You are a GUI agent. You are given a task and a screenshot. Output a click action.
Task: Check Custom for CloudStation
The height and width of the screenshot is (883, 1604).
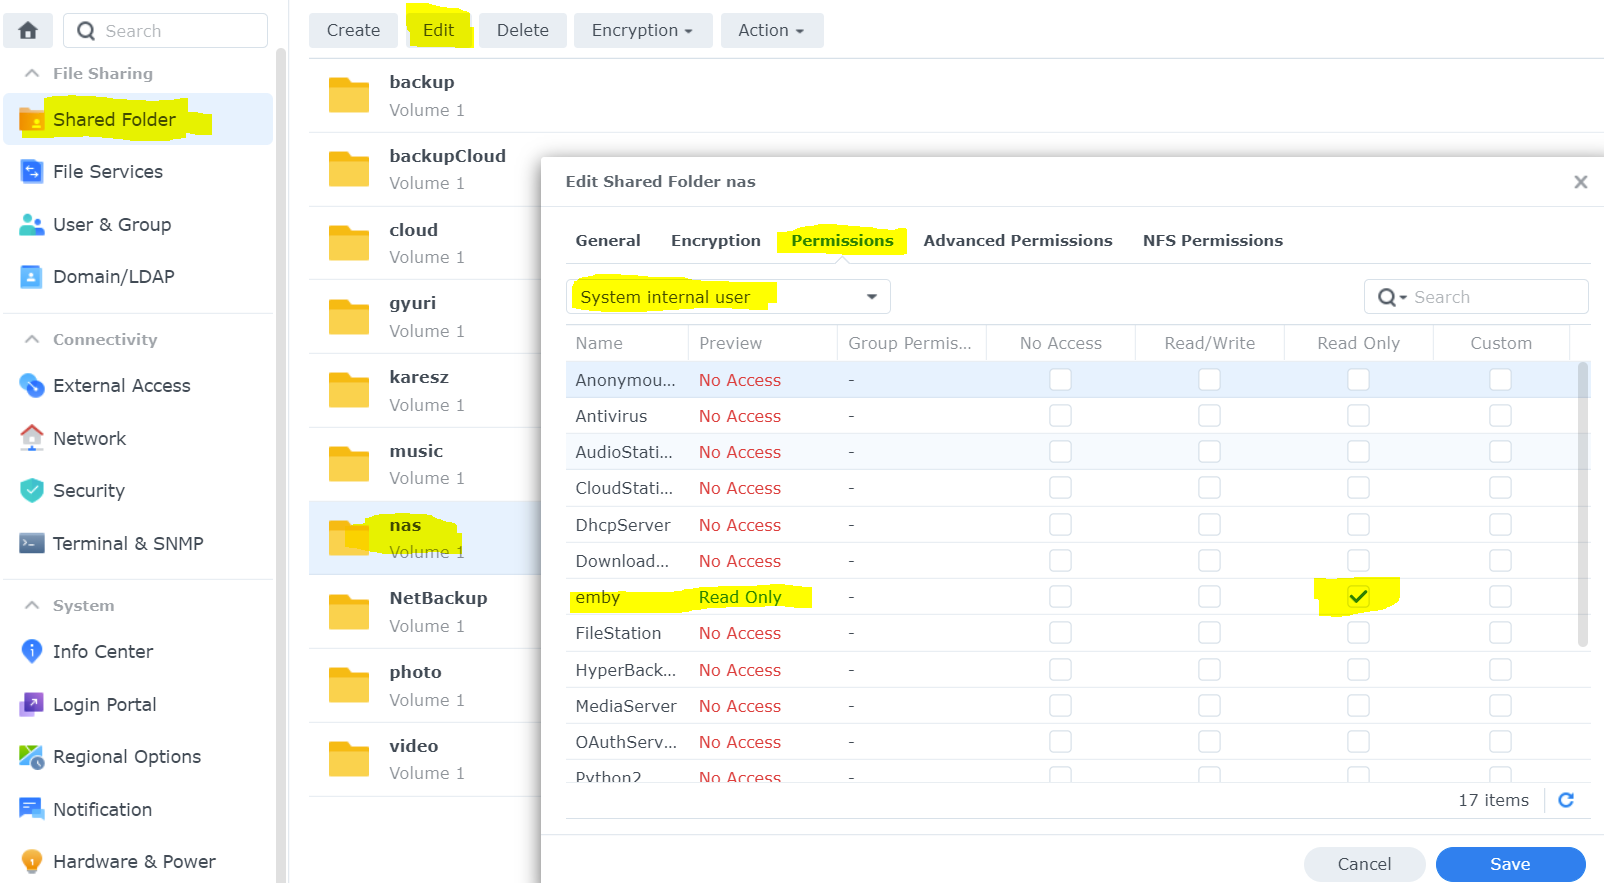pos(1500,488)
